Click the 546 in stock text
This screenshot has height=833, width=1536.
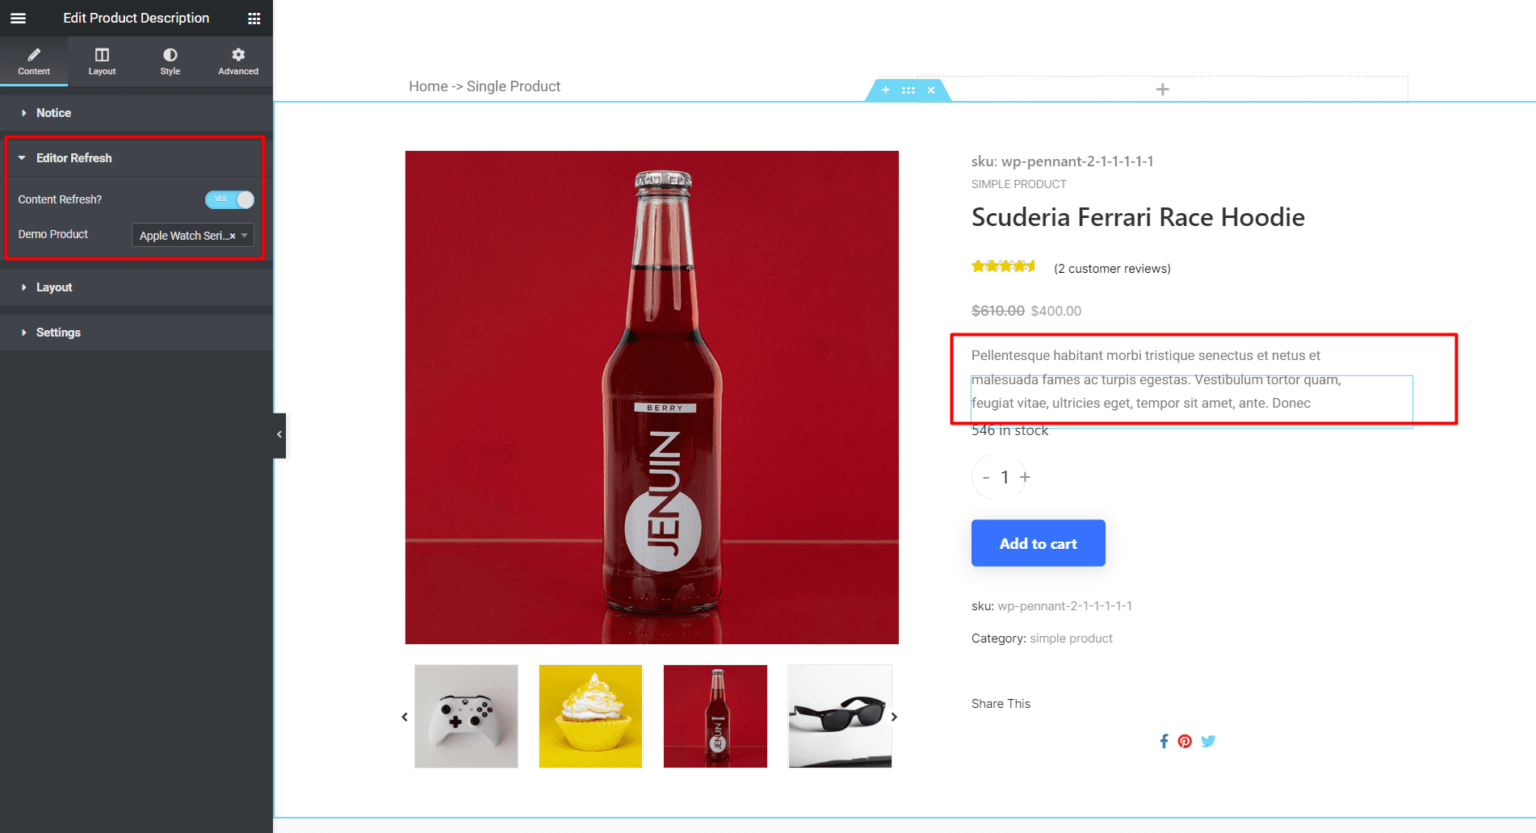[x=1010, y=430]
